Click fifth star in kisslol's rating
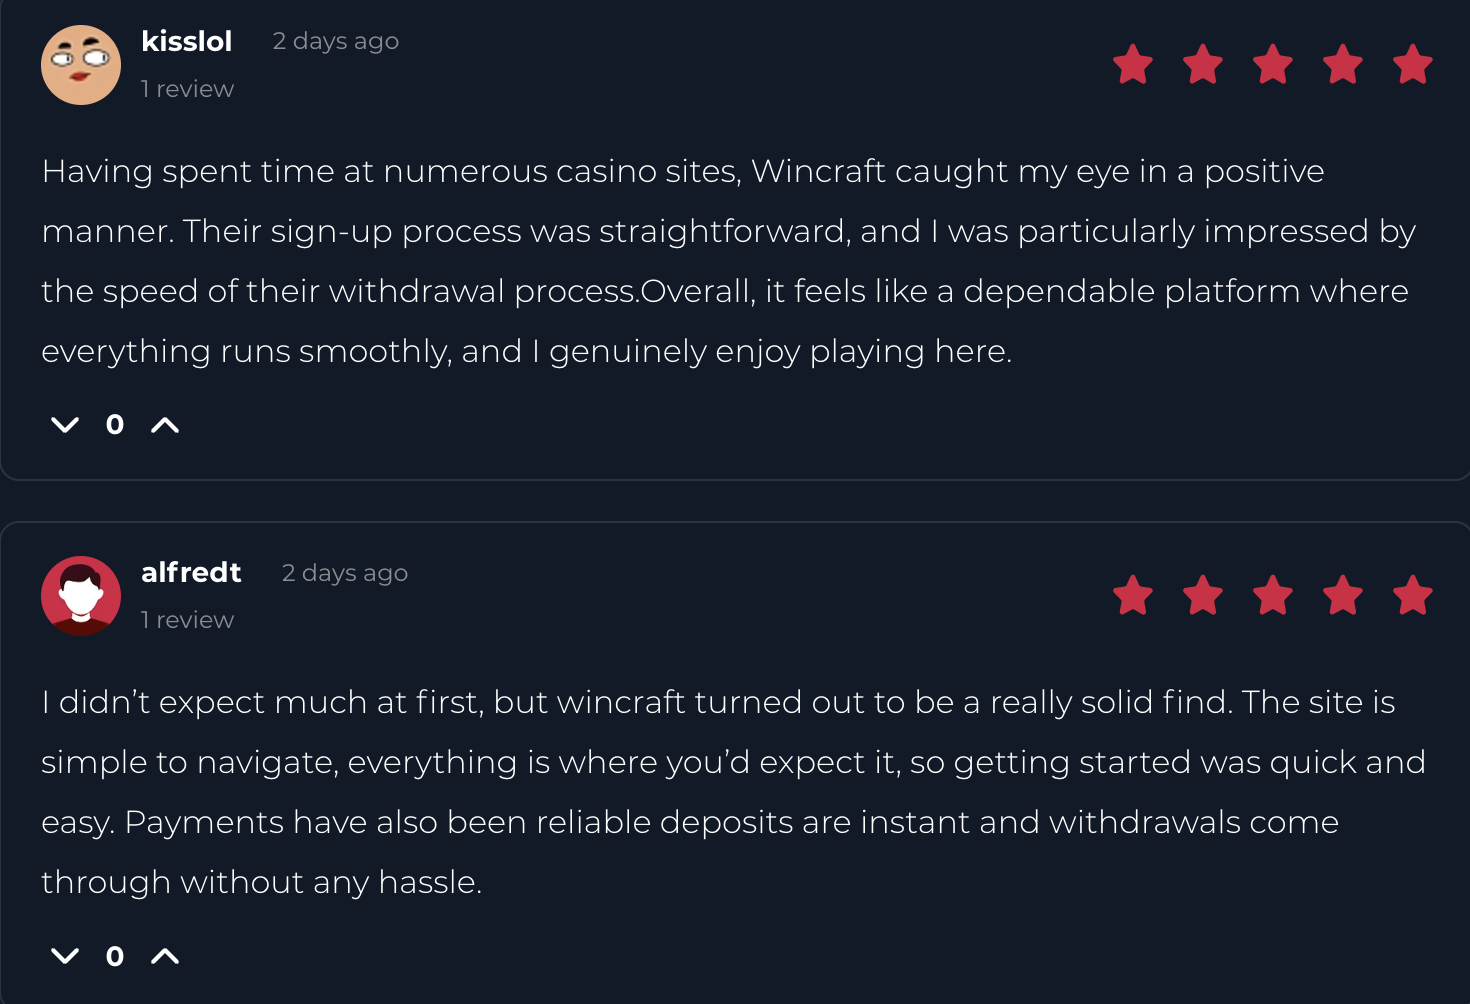Screen dimensions: 1470x1004 [1413, 65]
